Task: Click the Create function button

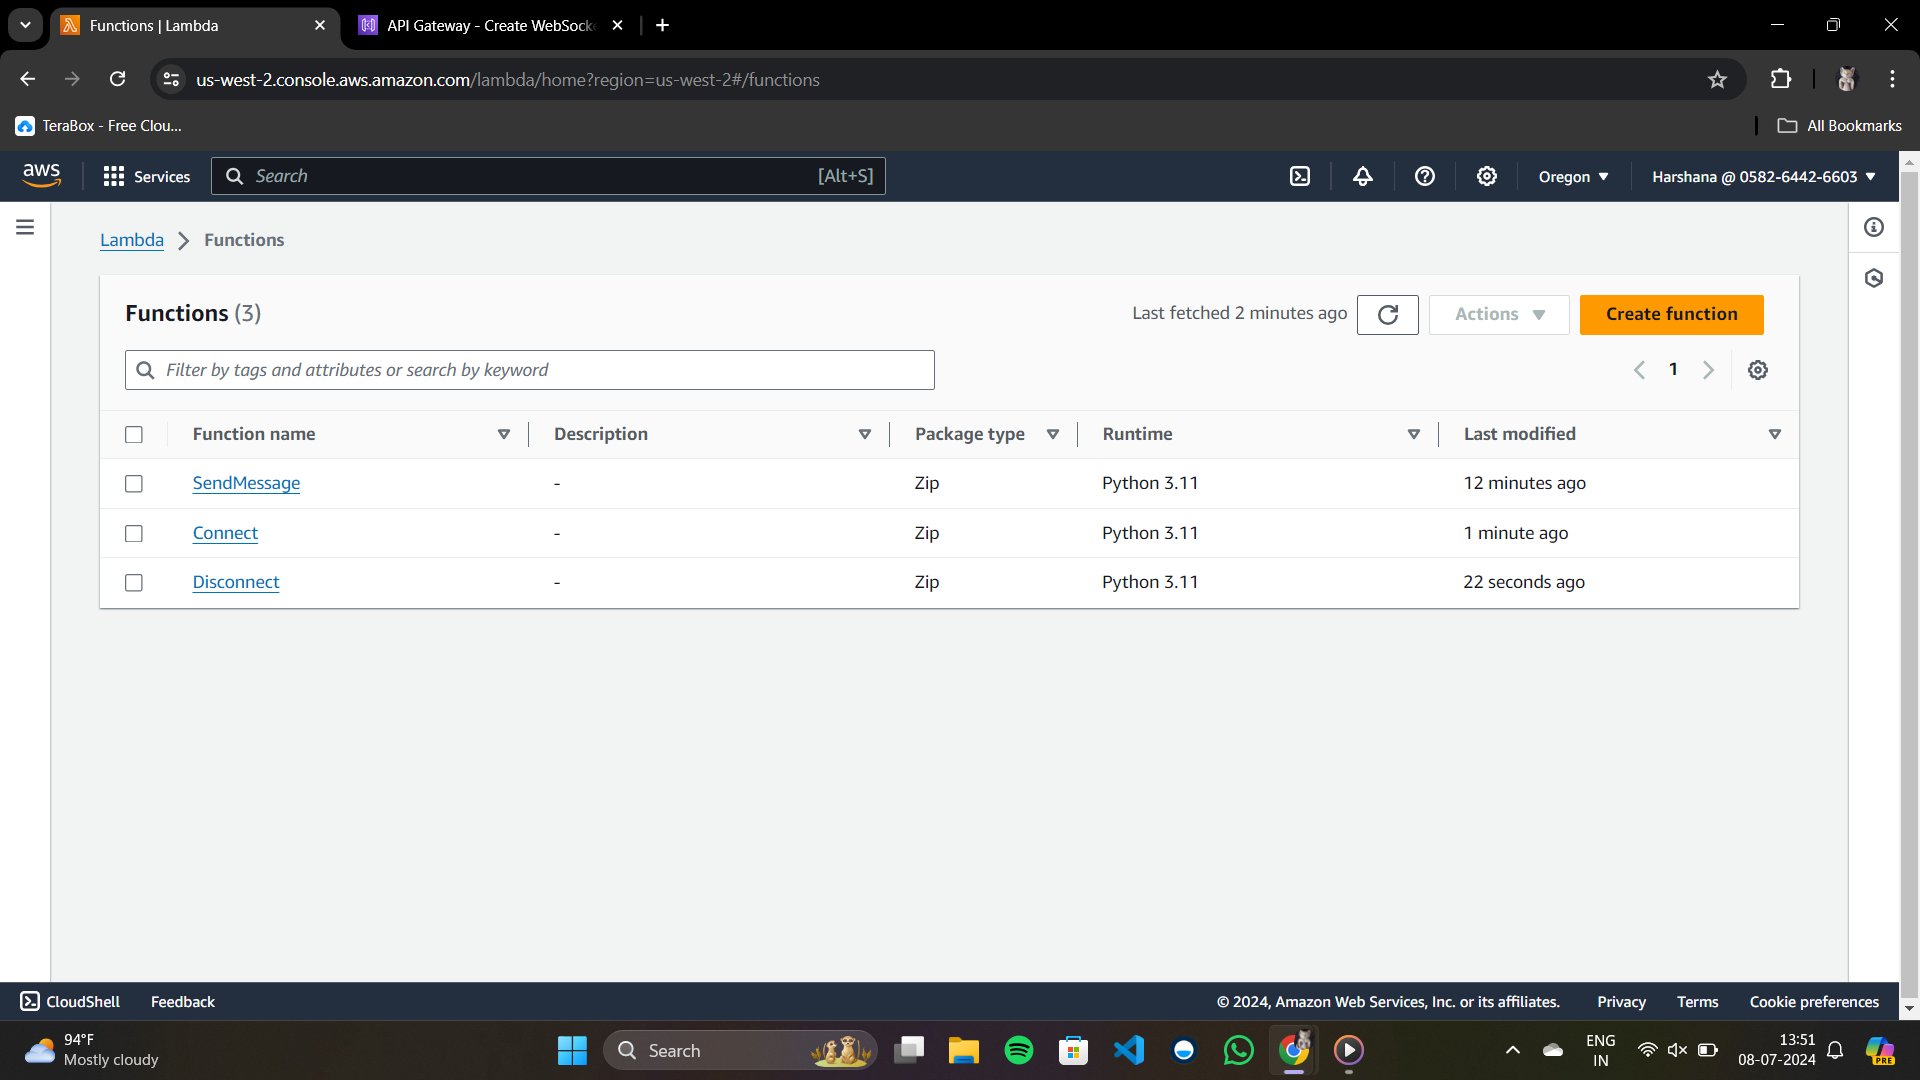Action: tap(1671, 314)
